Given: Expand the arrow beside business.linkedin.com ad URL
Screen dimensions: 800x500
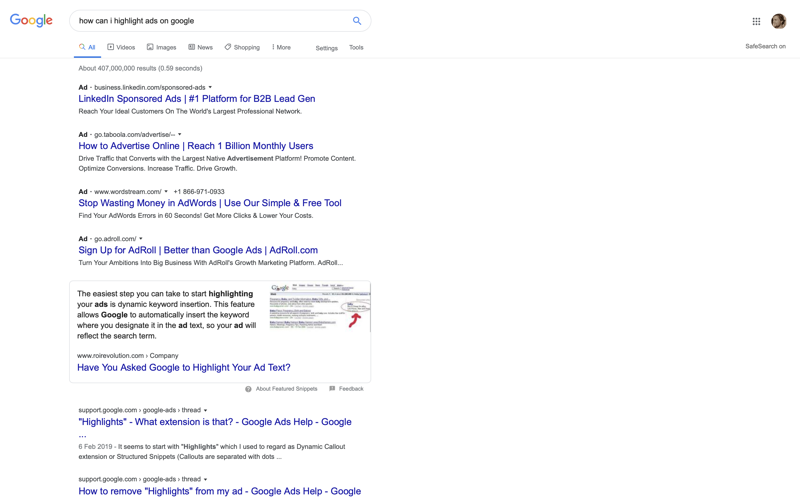Looking at the screenshot, I should pos(210,87).
